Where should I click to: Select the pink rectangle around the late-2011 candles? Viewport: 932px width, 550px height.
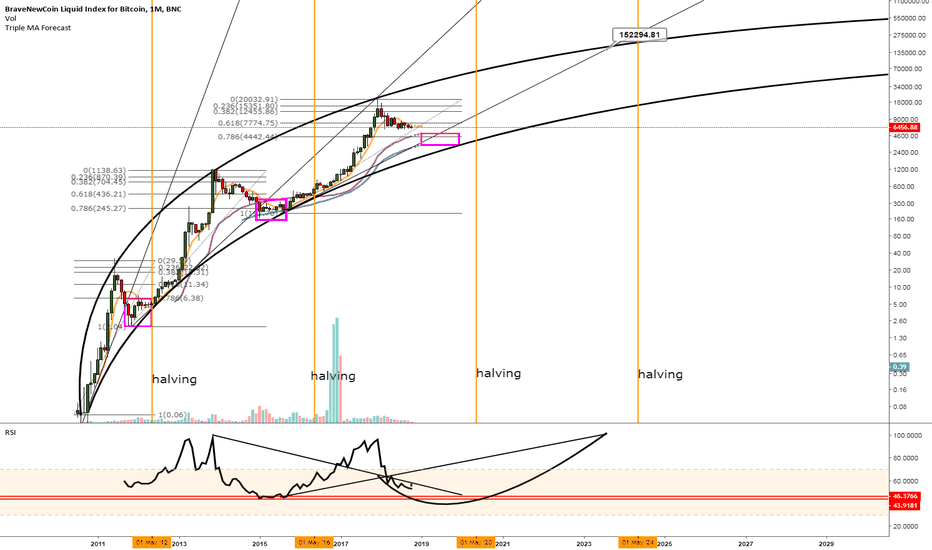pos(138,312)
